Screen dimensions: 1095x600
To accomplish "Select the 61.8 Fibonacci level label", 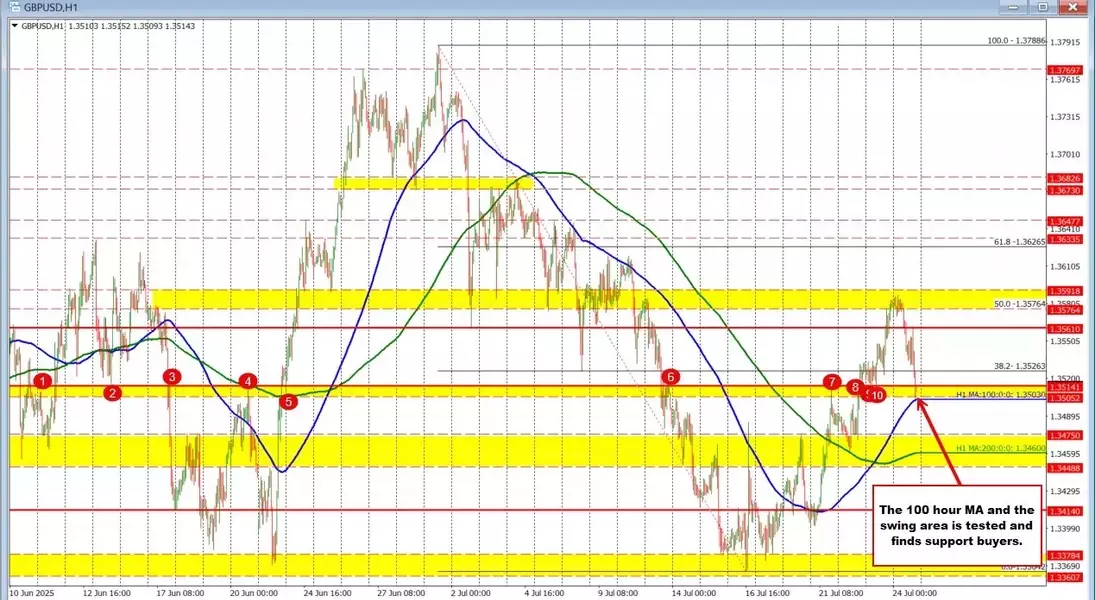I will (x=1016, y=242).
